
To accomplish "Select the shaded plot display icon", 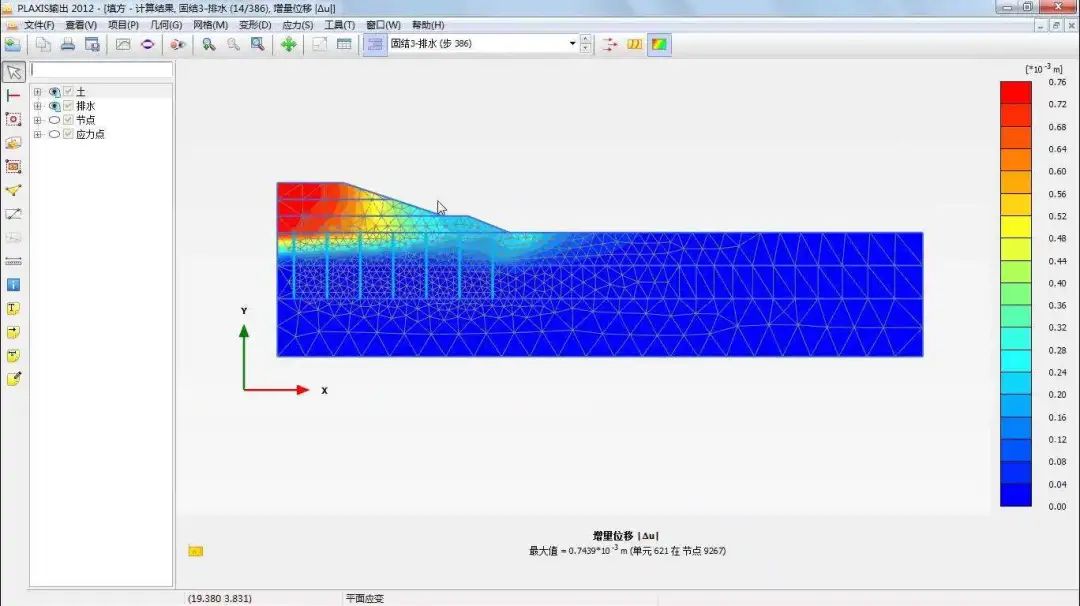I will (x=659, y=44).
